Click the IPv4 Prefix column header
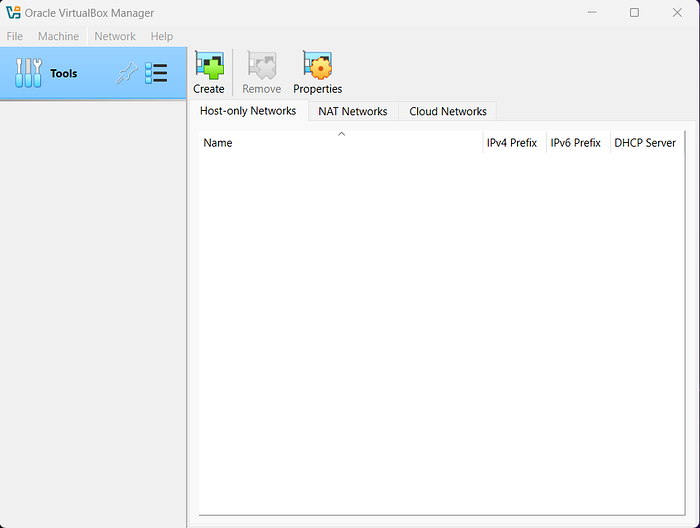 515,143
